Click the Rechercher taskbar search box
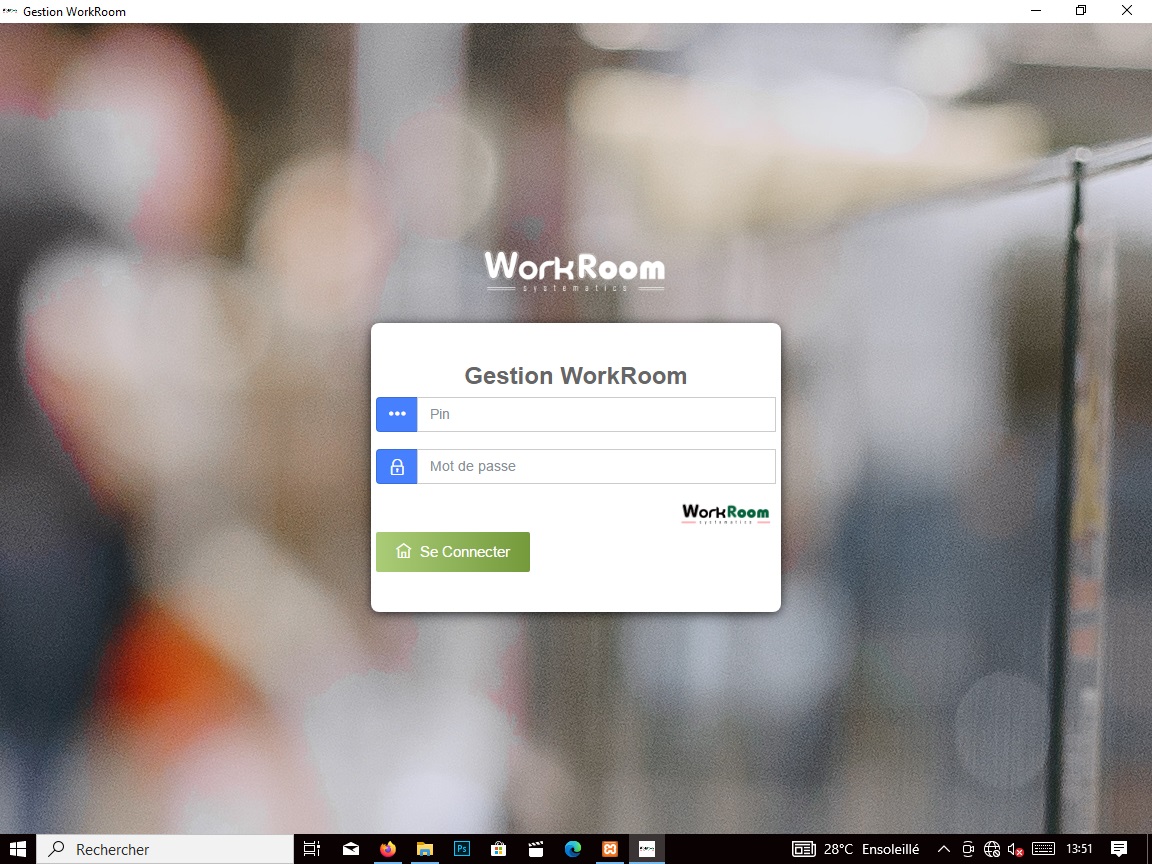Screen dimensions: 1152x864 [x=165, y=849]
